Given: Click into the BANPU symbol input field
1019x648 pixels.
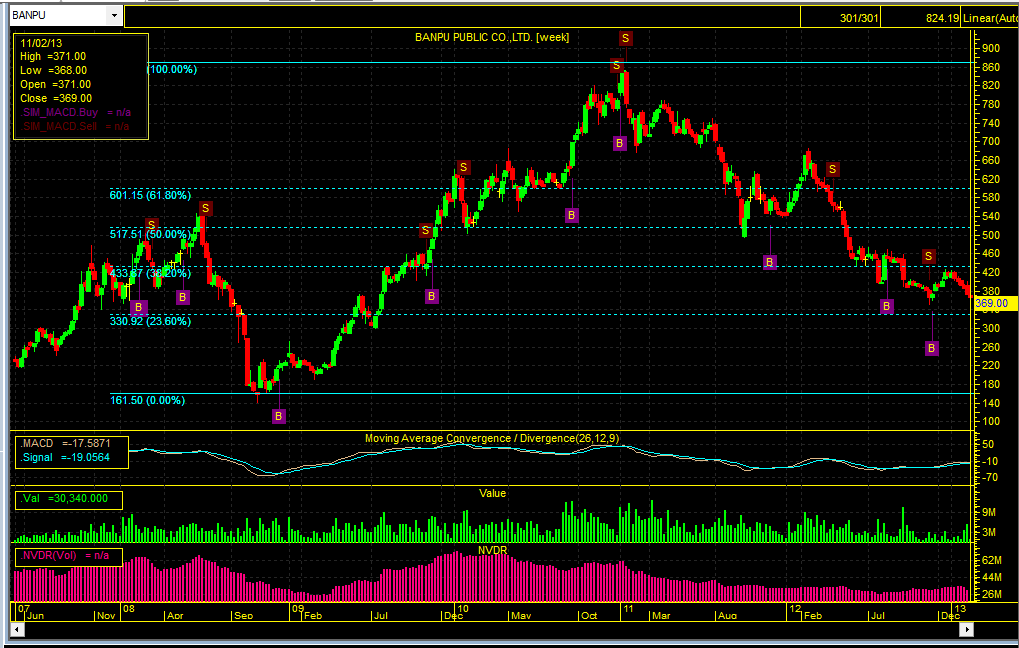Looking at the screenshot, I should [x=58, y=16].
